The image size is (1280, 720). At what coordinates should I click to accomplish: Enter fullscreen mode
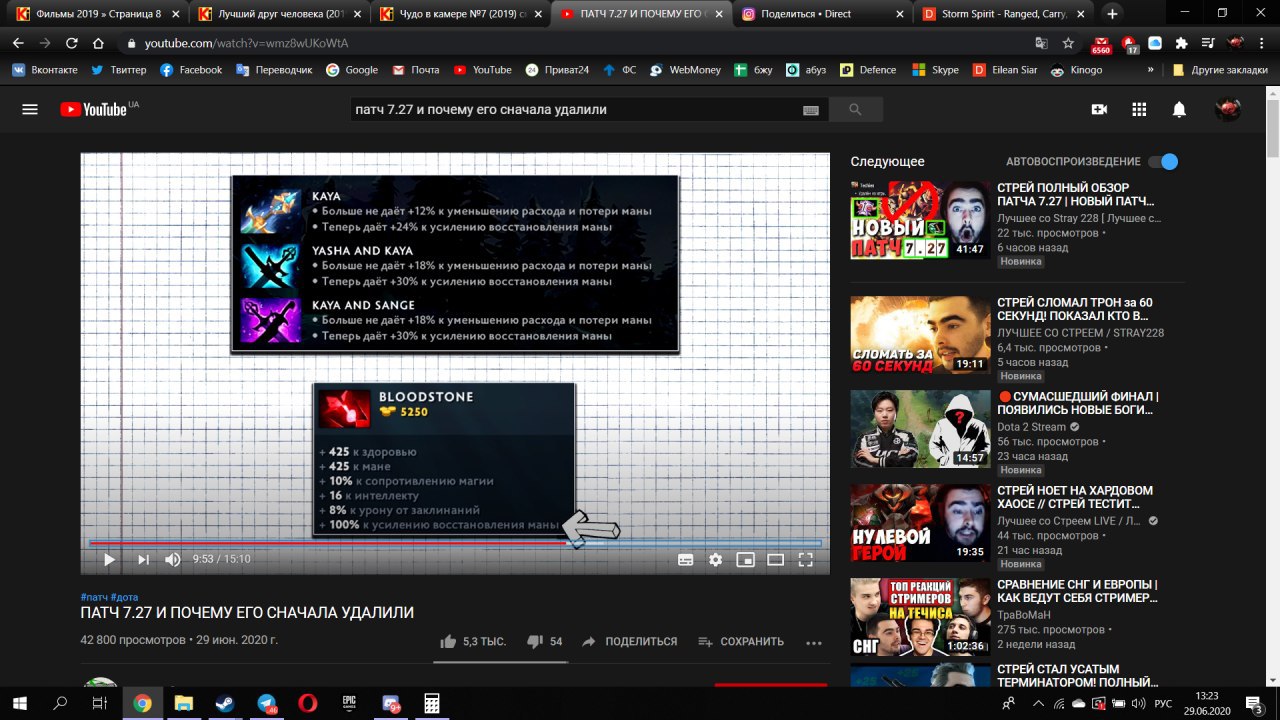[805, 560]
